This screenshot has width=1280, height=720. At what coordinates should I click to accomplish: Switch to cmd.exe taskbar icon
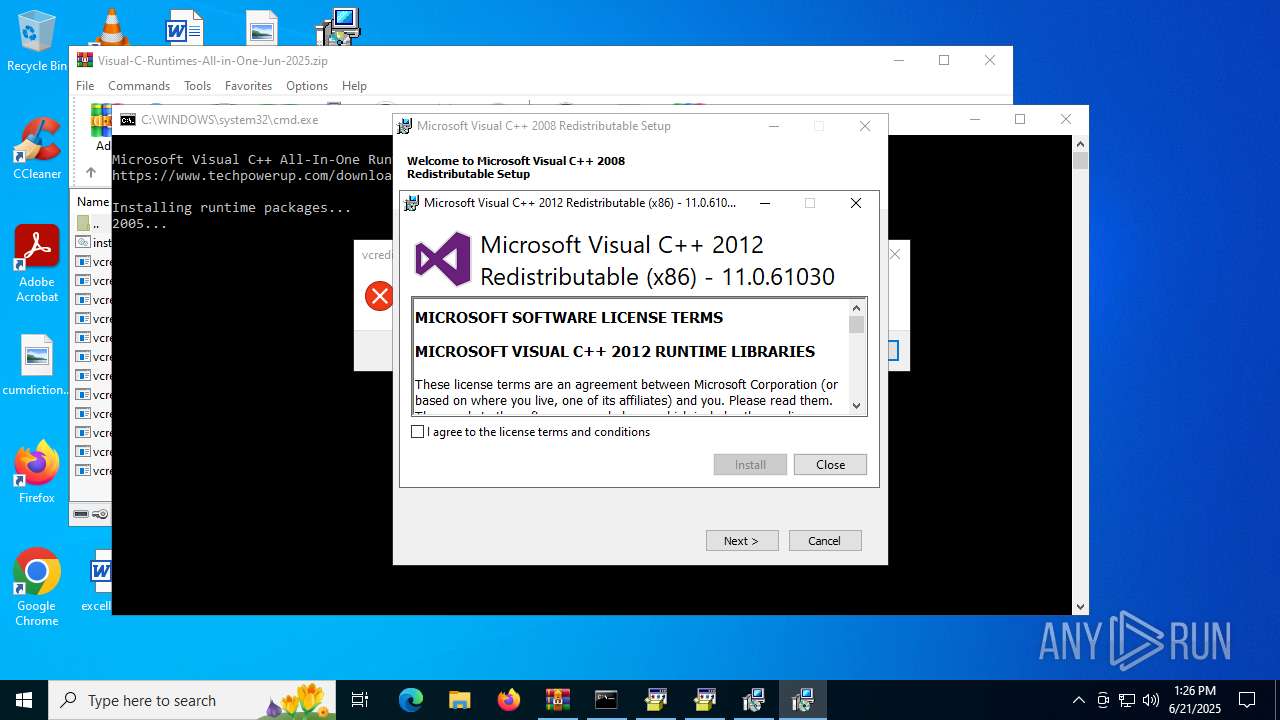[x=606, y=700]
